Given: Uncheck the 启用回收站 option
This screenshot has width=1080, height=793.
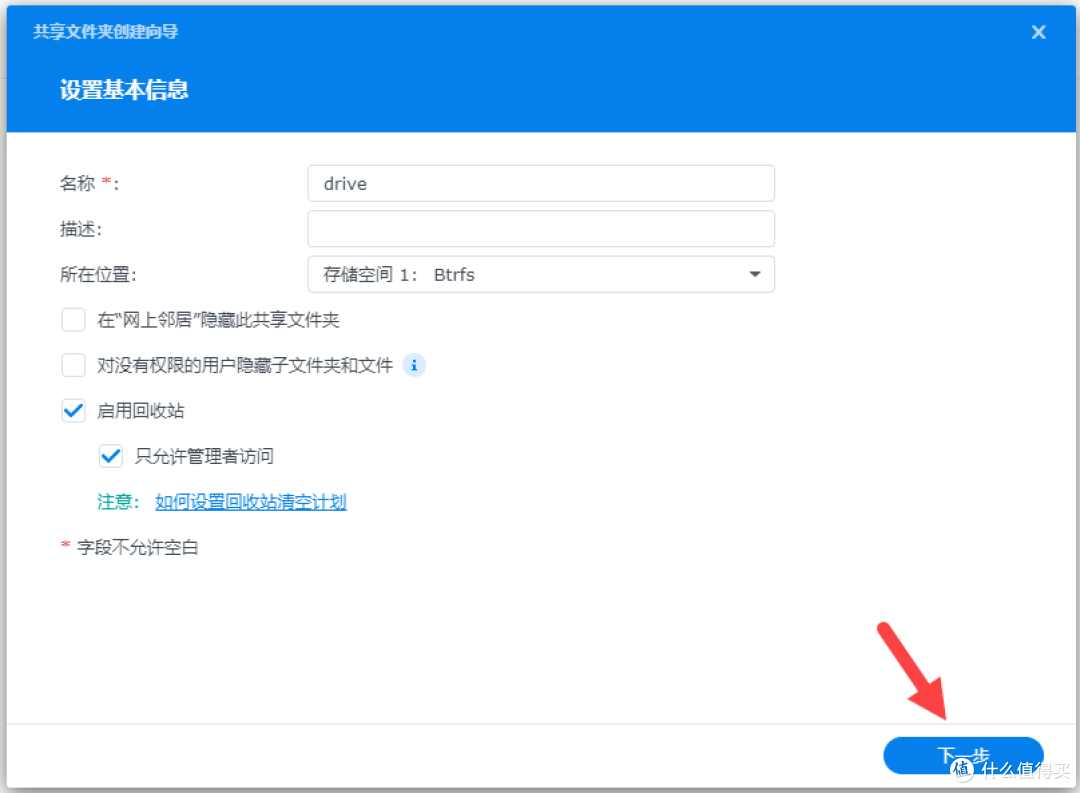Looking at the screenshot, I should [74, 411].
